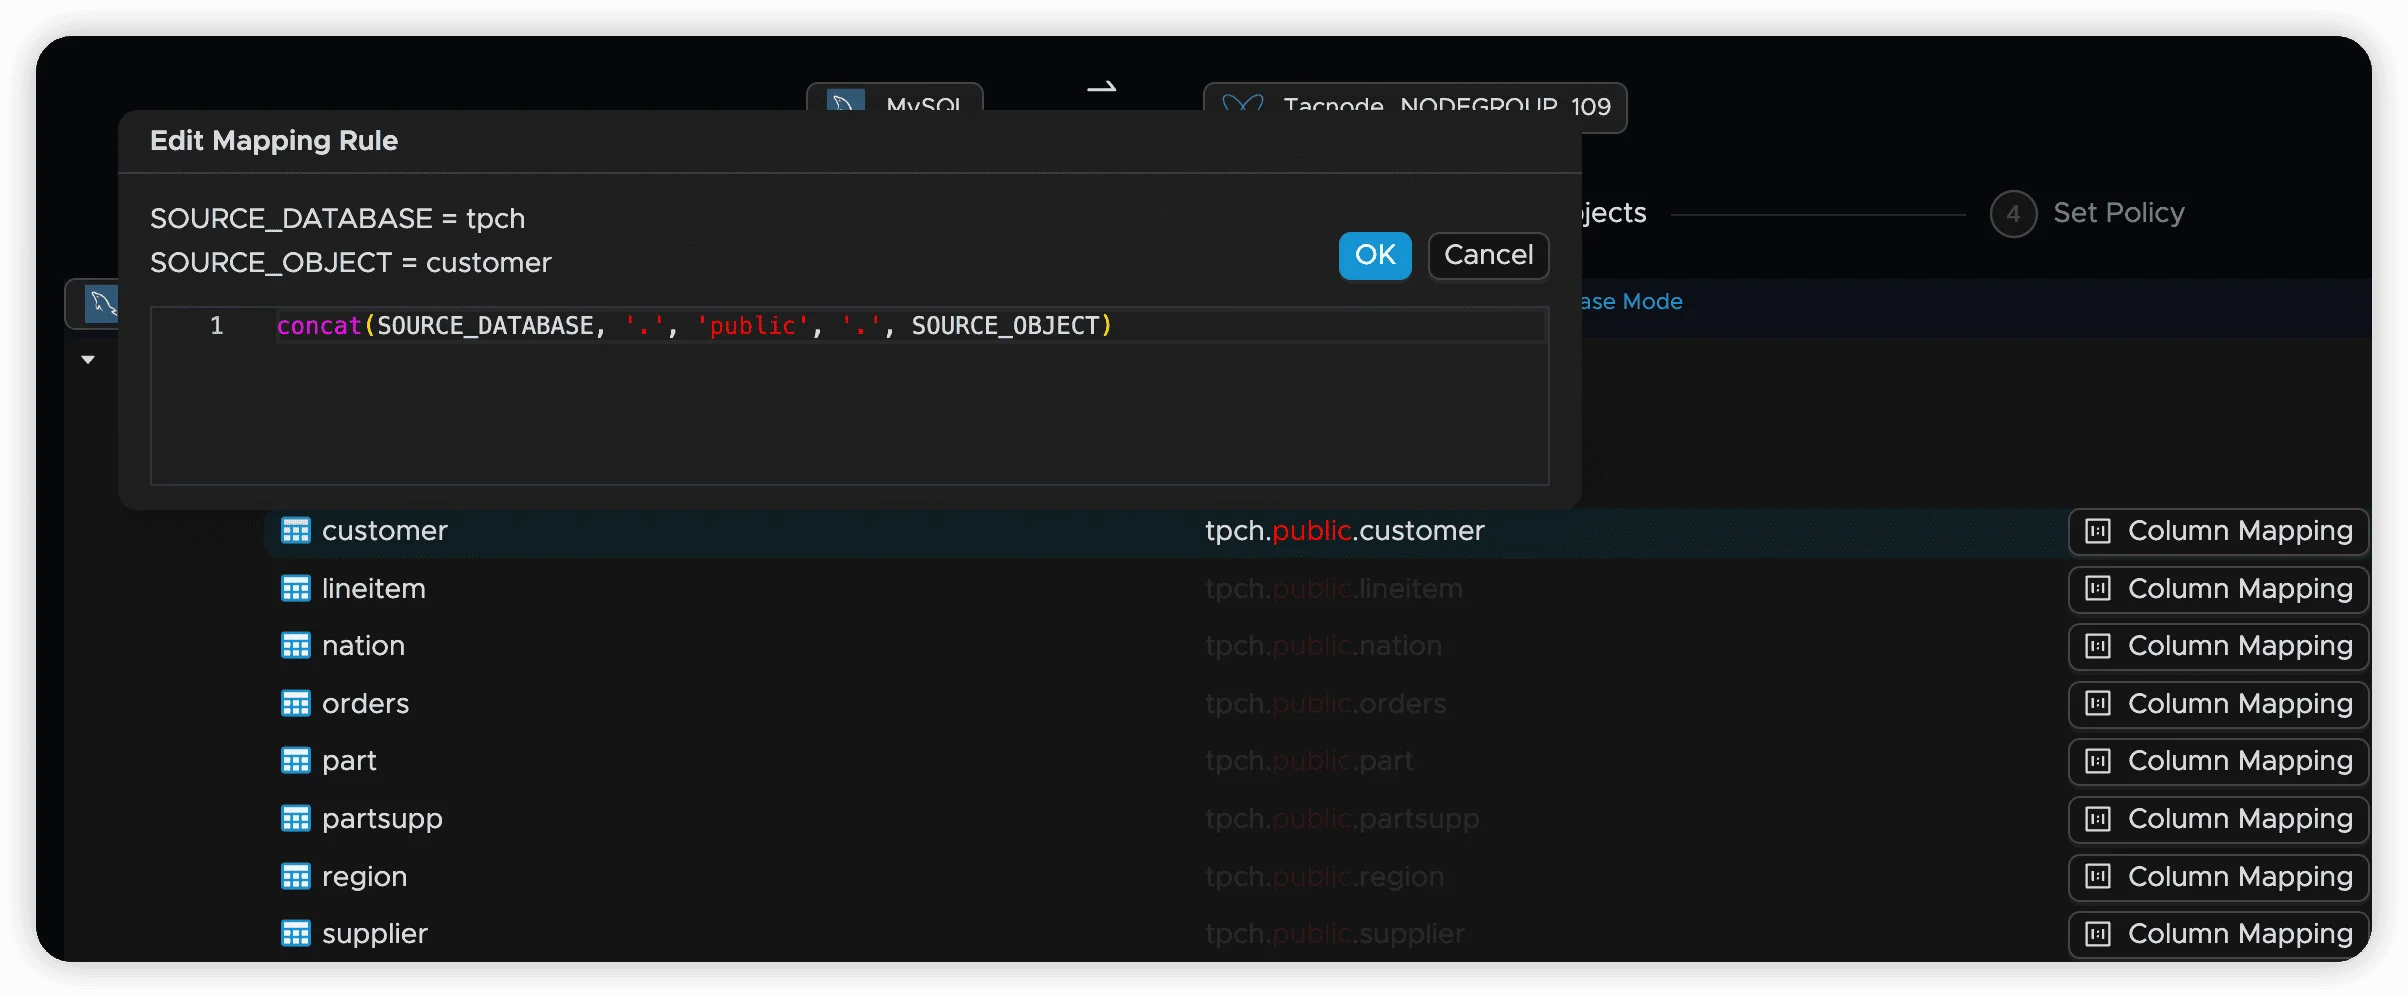Confirm the mapping rule with OK
2408x998 pixels.
[x=1374, y=256]
